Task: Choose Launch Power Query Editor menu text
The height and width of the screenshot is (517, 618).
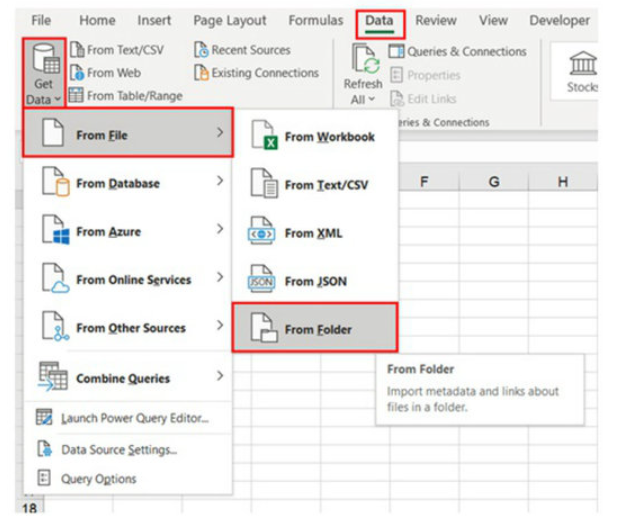Action: click(x=135, y=418)
